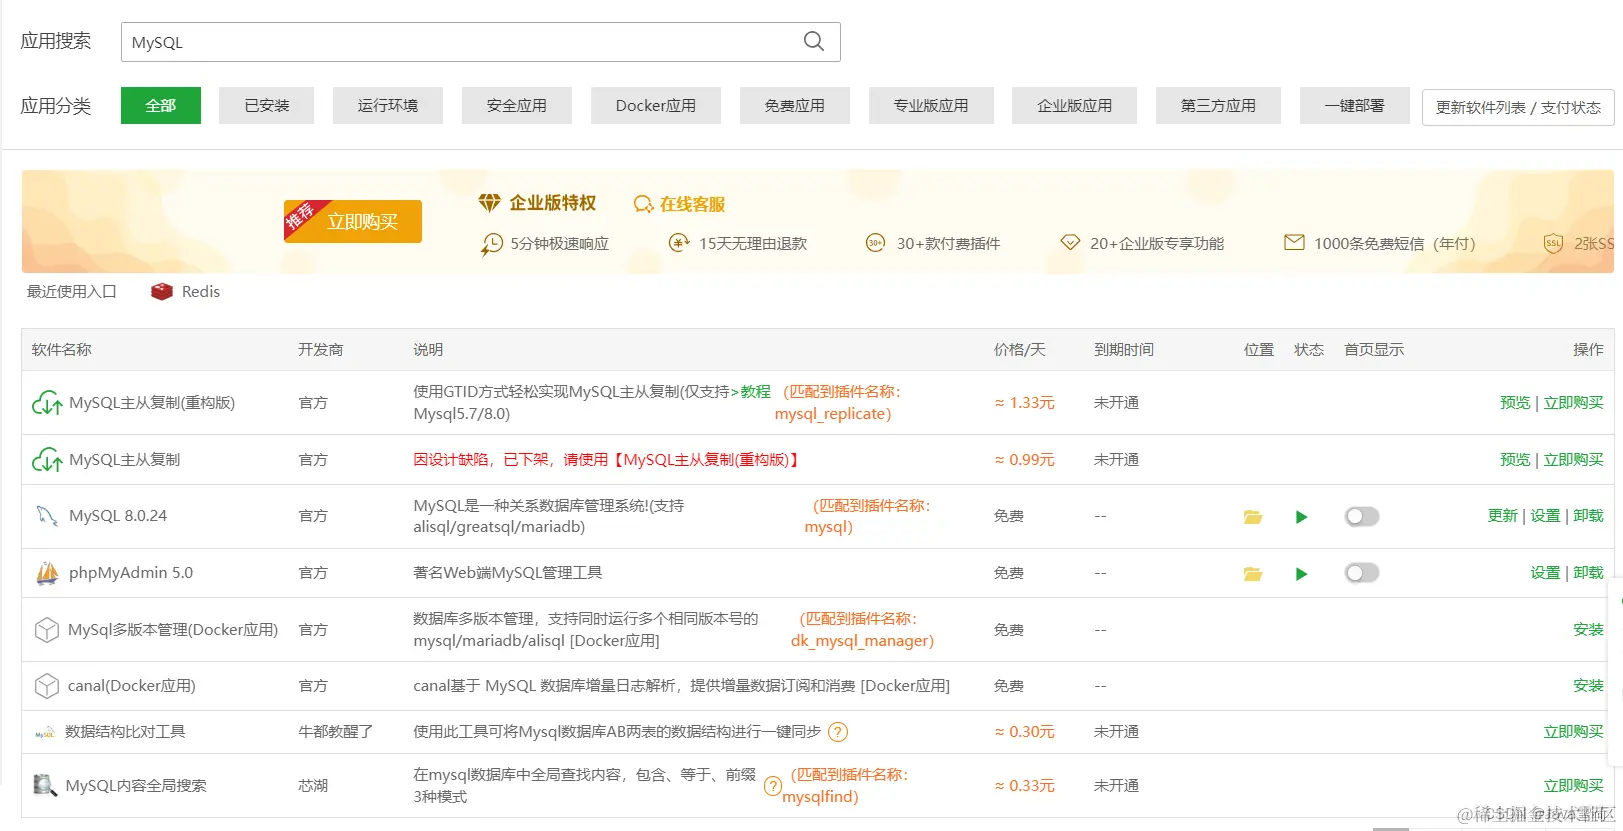Open 在线客服 chat link
This screenshot has width=1623, height=831.
point(692,204)
